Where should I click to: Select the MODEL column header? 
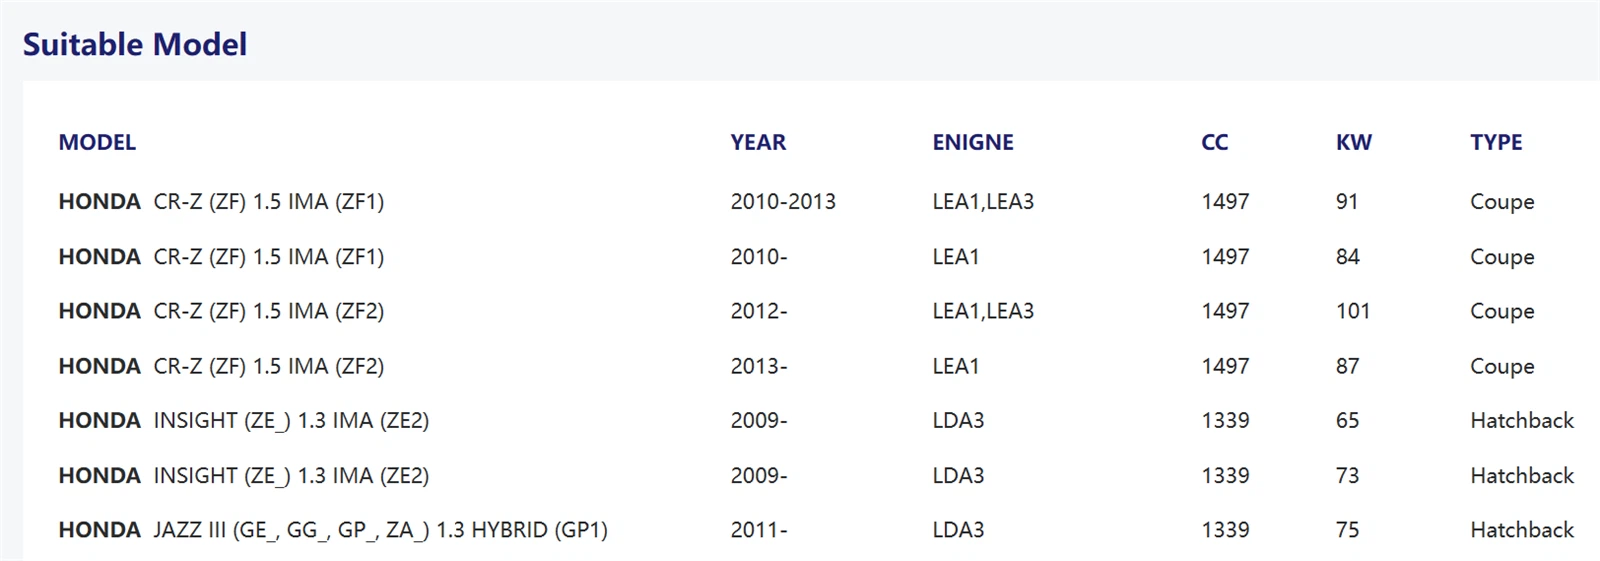point(97,142)
